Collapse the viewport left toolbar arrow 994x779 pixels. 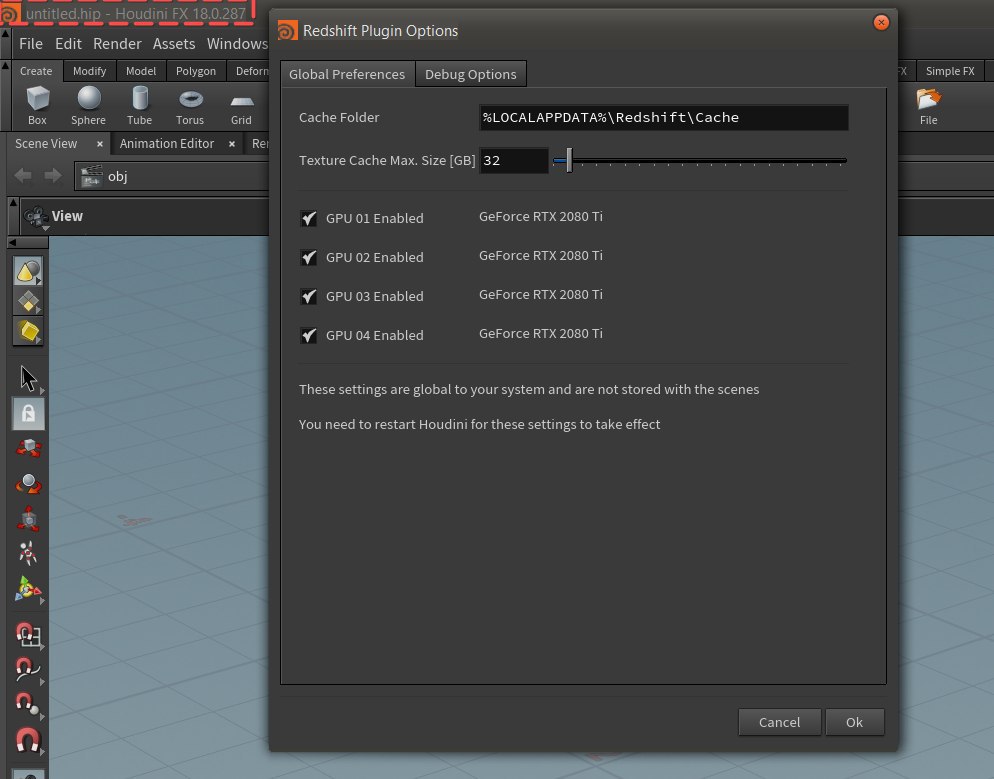13,242
